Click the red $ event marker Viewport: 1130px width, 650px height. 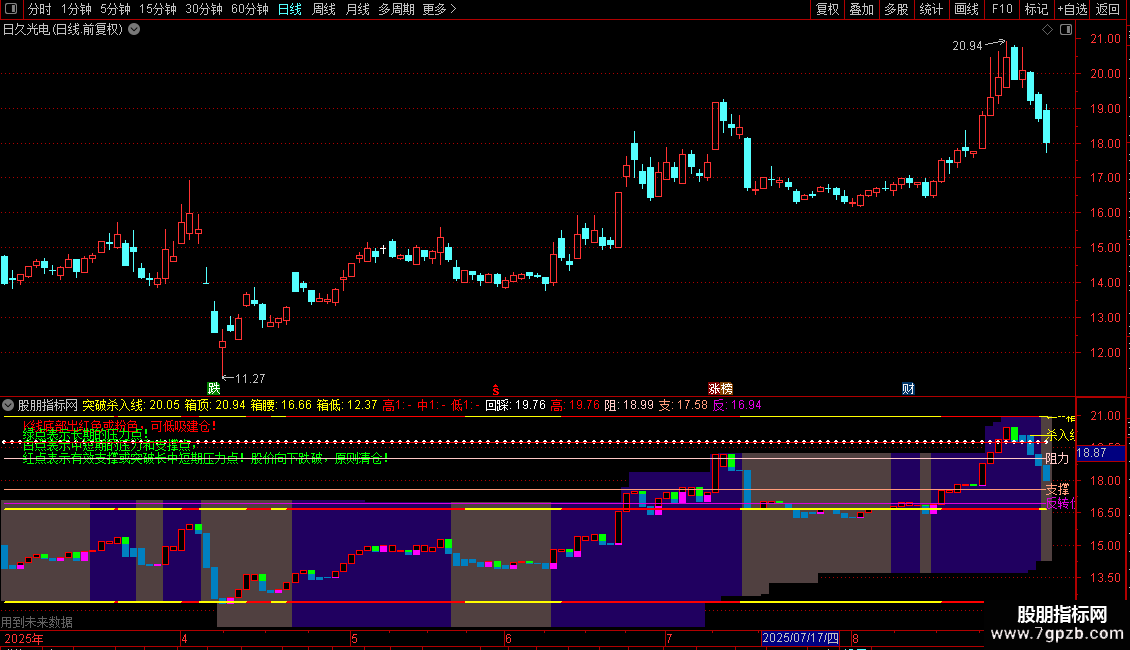click(496, 390)
